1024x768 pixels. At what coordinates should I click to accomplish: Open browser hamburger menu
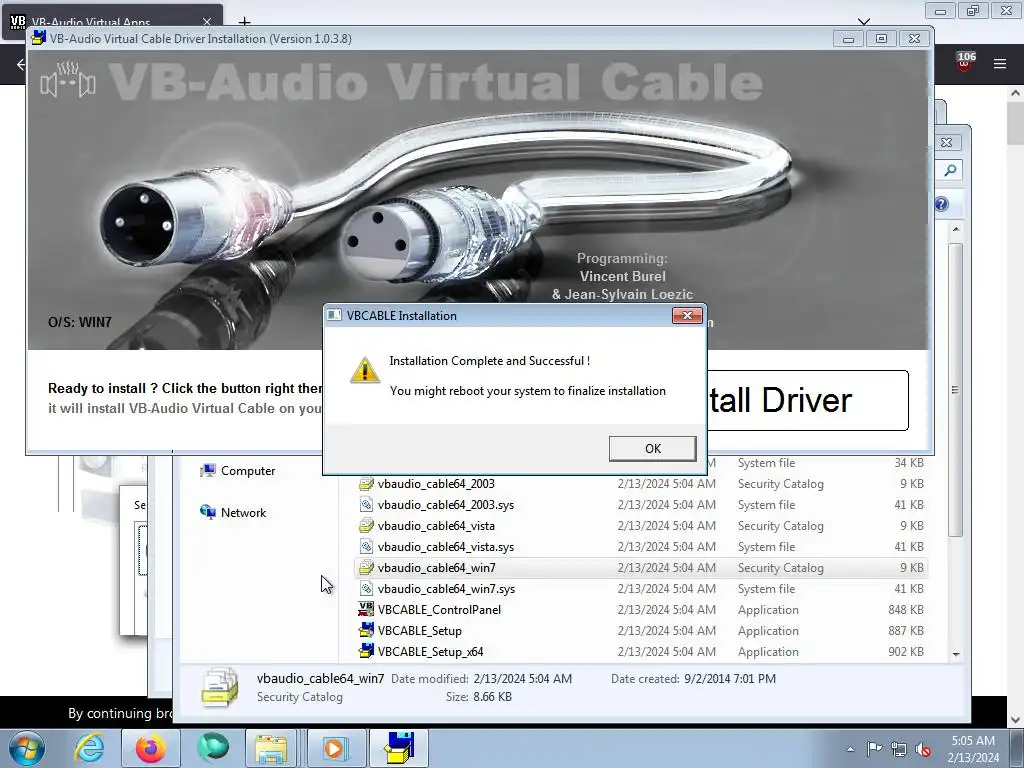click(1000, 63)
